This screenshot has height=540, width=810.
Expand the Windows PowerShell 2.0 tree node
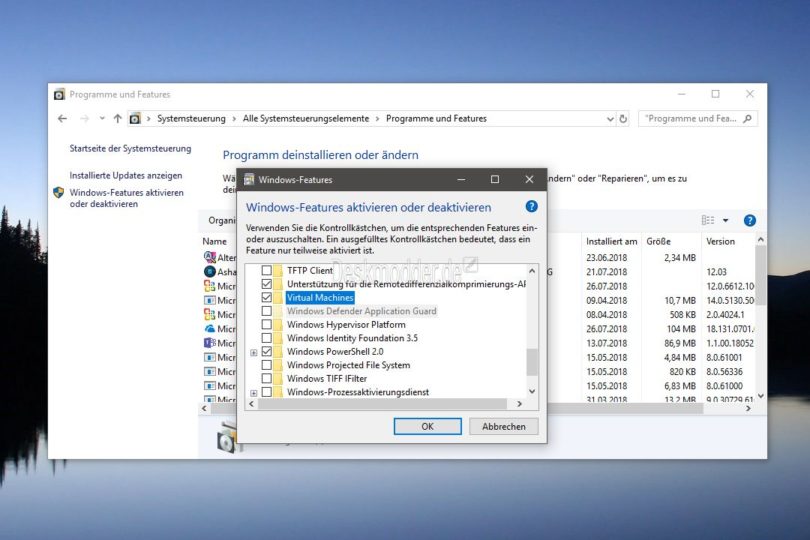254,352
